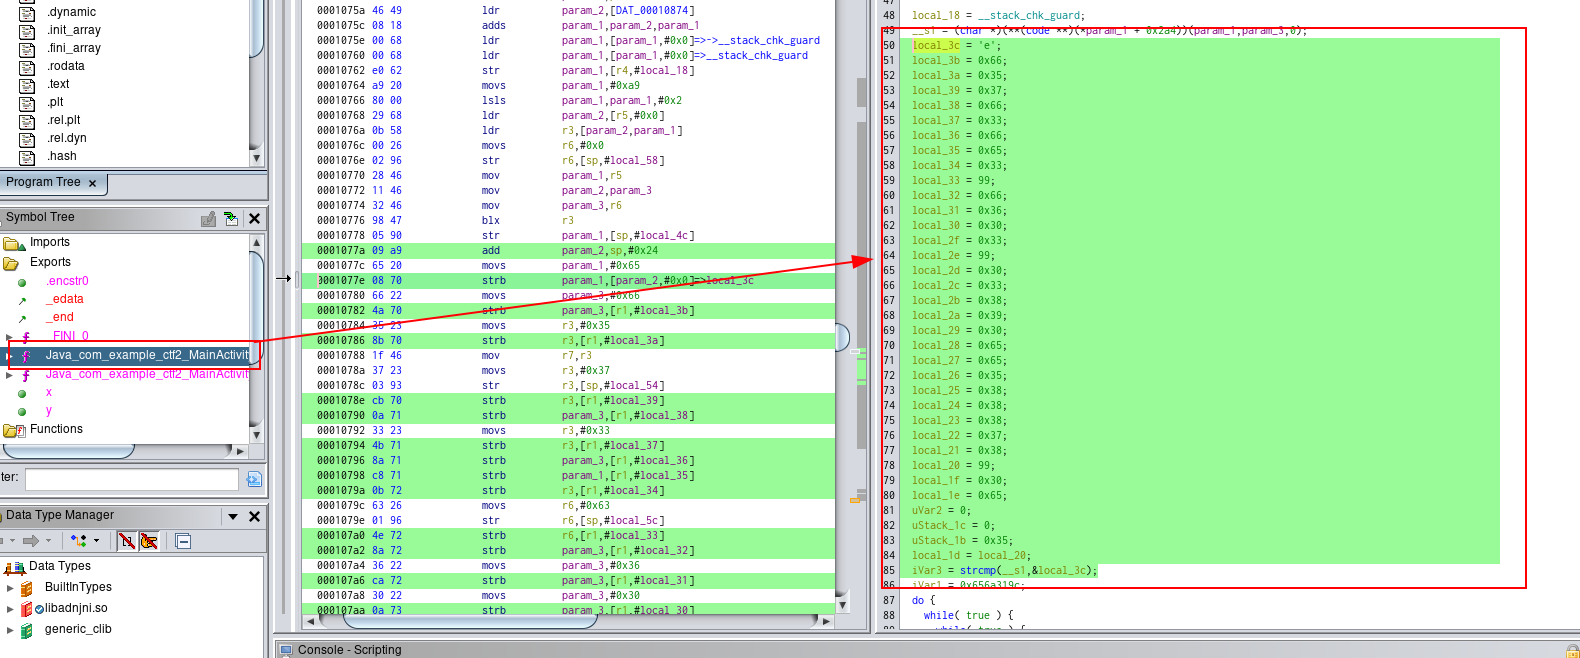The width and height of the screenshot is (1580, 658).
Task: Select the Console - Scripting title
Action: 350,650
